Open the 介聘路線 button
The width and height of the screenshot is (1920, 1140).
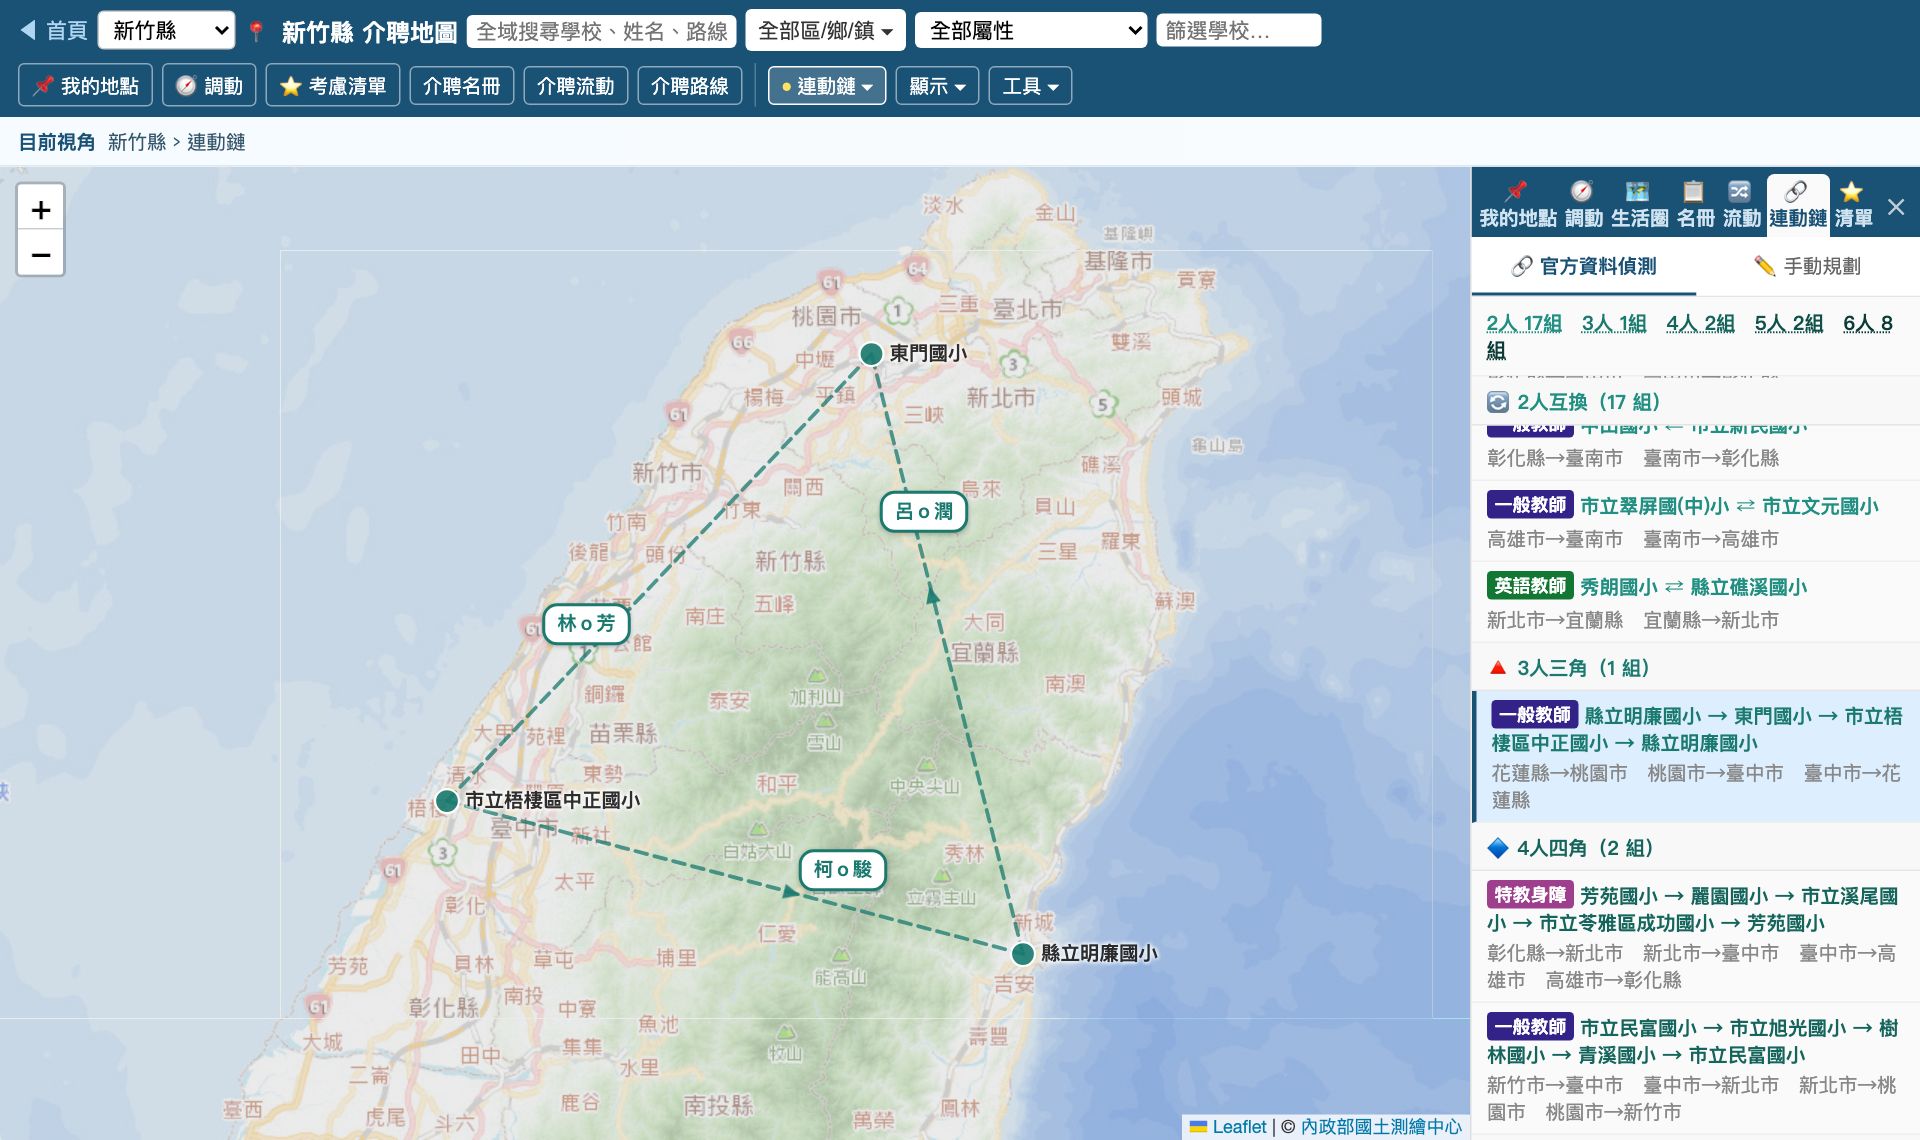[x=689, y=86]
